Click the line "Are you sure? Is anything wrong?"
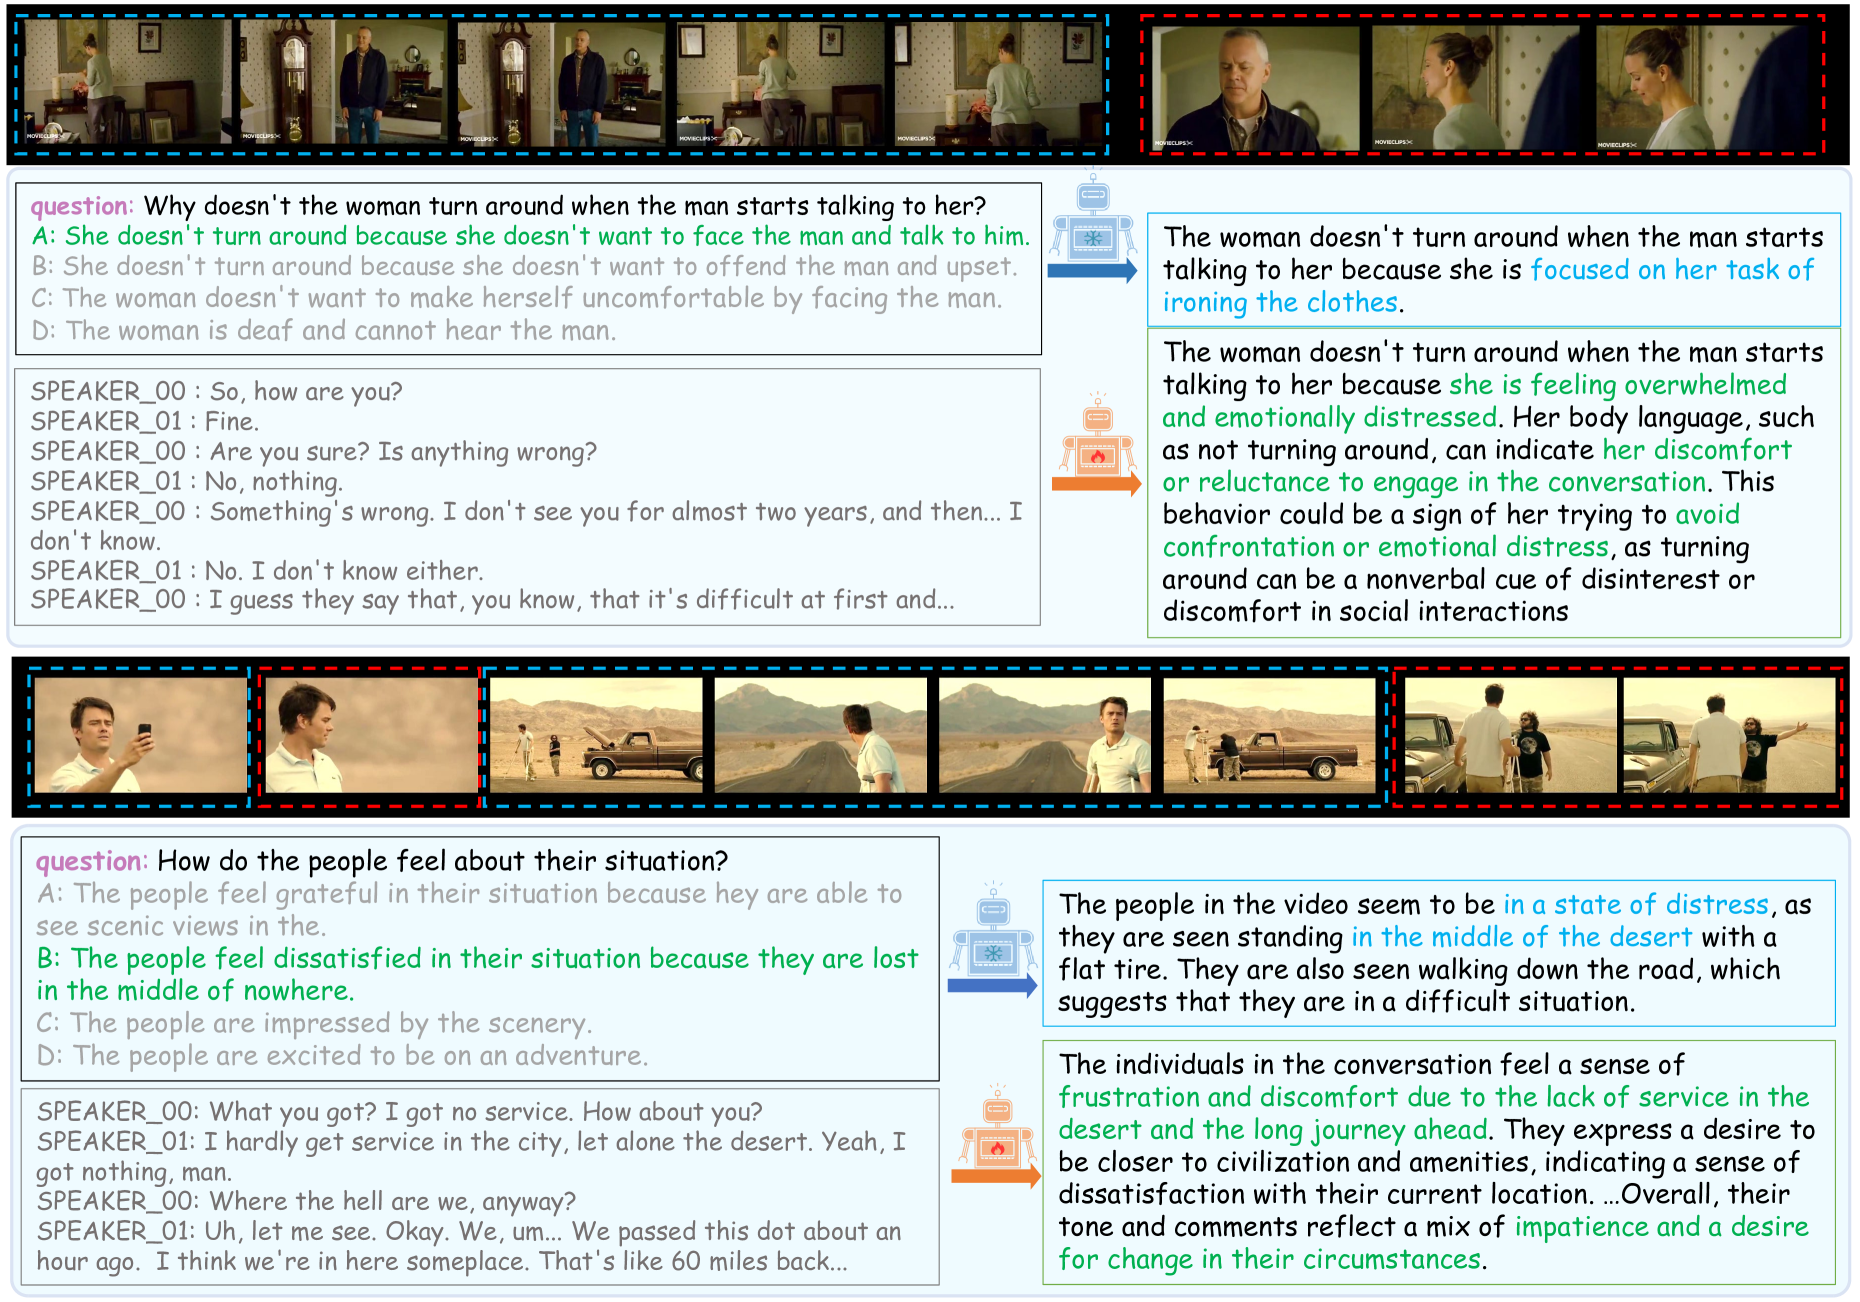The height and width of the screenshot is (1302, 1860). click(314, 451)
